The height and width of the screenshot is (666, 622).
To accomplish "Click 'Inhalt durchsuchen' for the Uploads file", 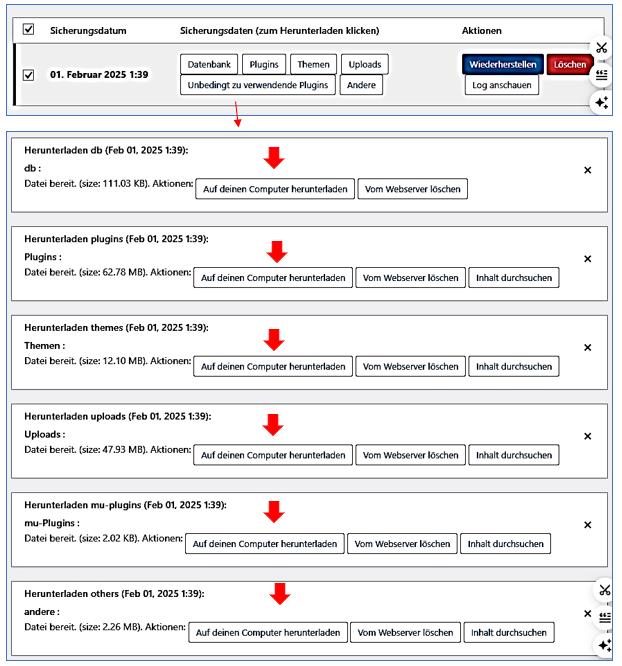I will pos(514,455).
